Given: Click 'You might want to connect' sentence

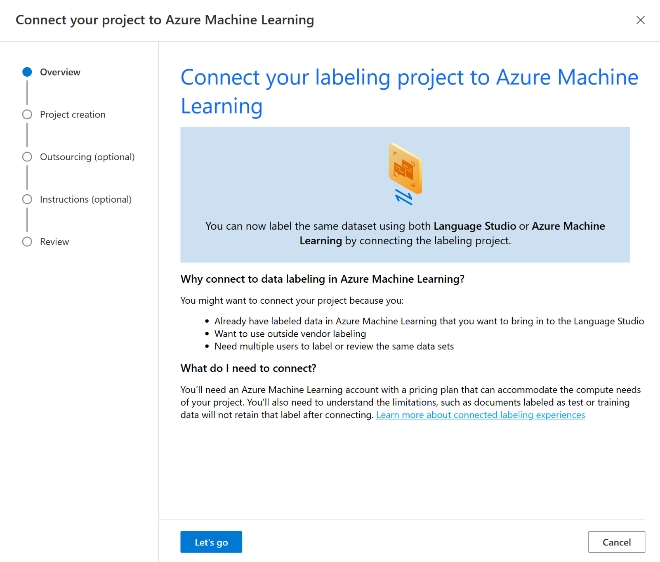Looking at the screenshot, I should click(292, 301).
